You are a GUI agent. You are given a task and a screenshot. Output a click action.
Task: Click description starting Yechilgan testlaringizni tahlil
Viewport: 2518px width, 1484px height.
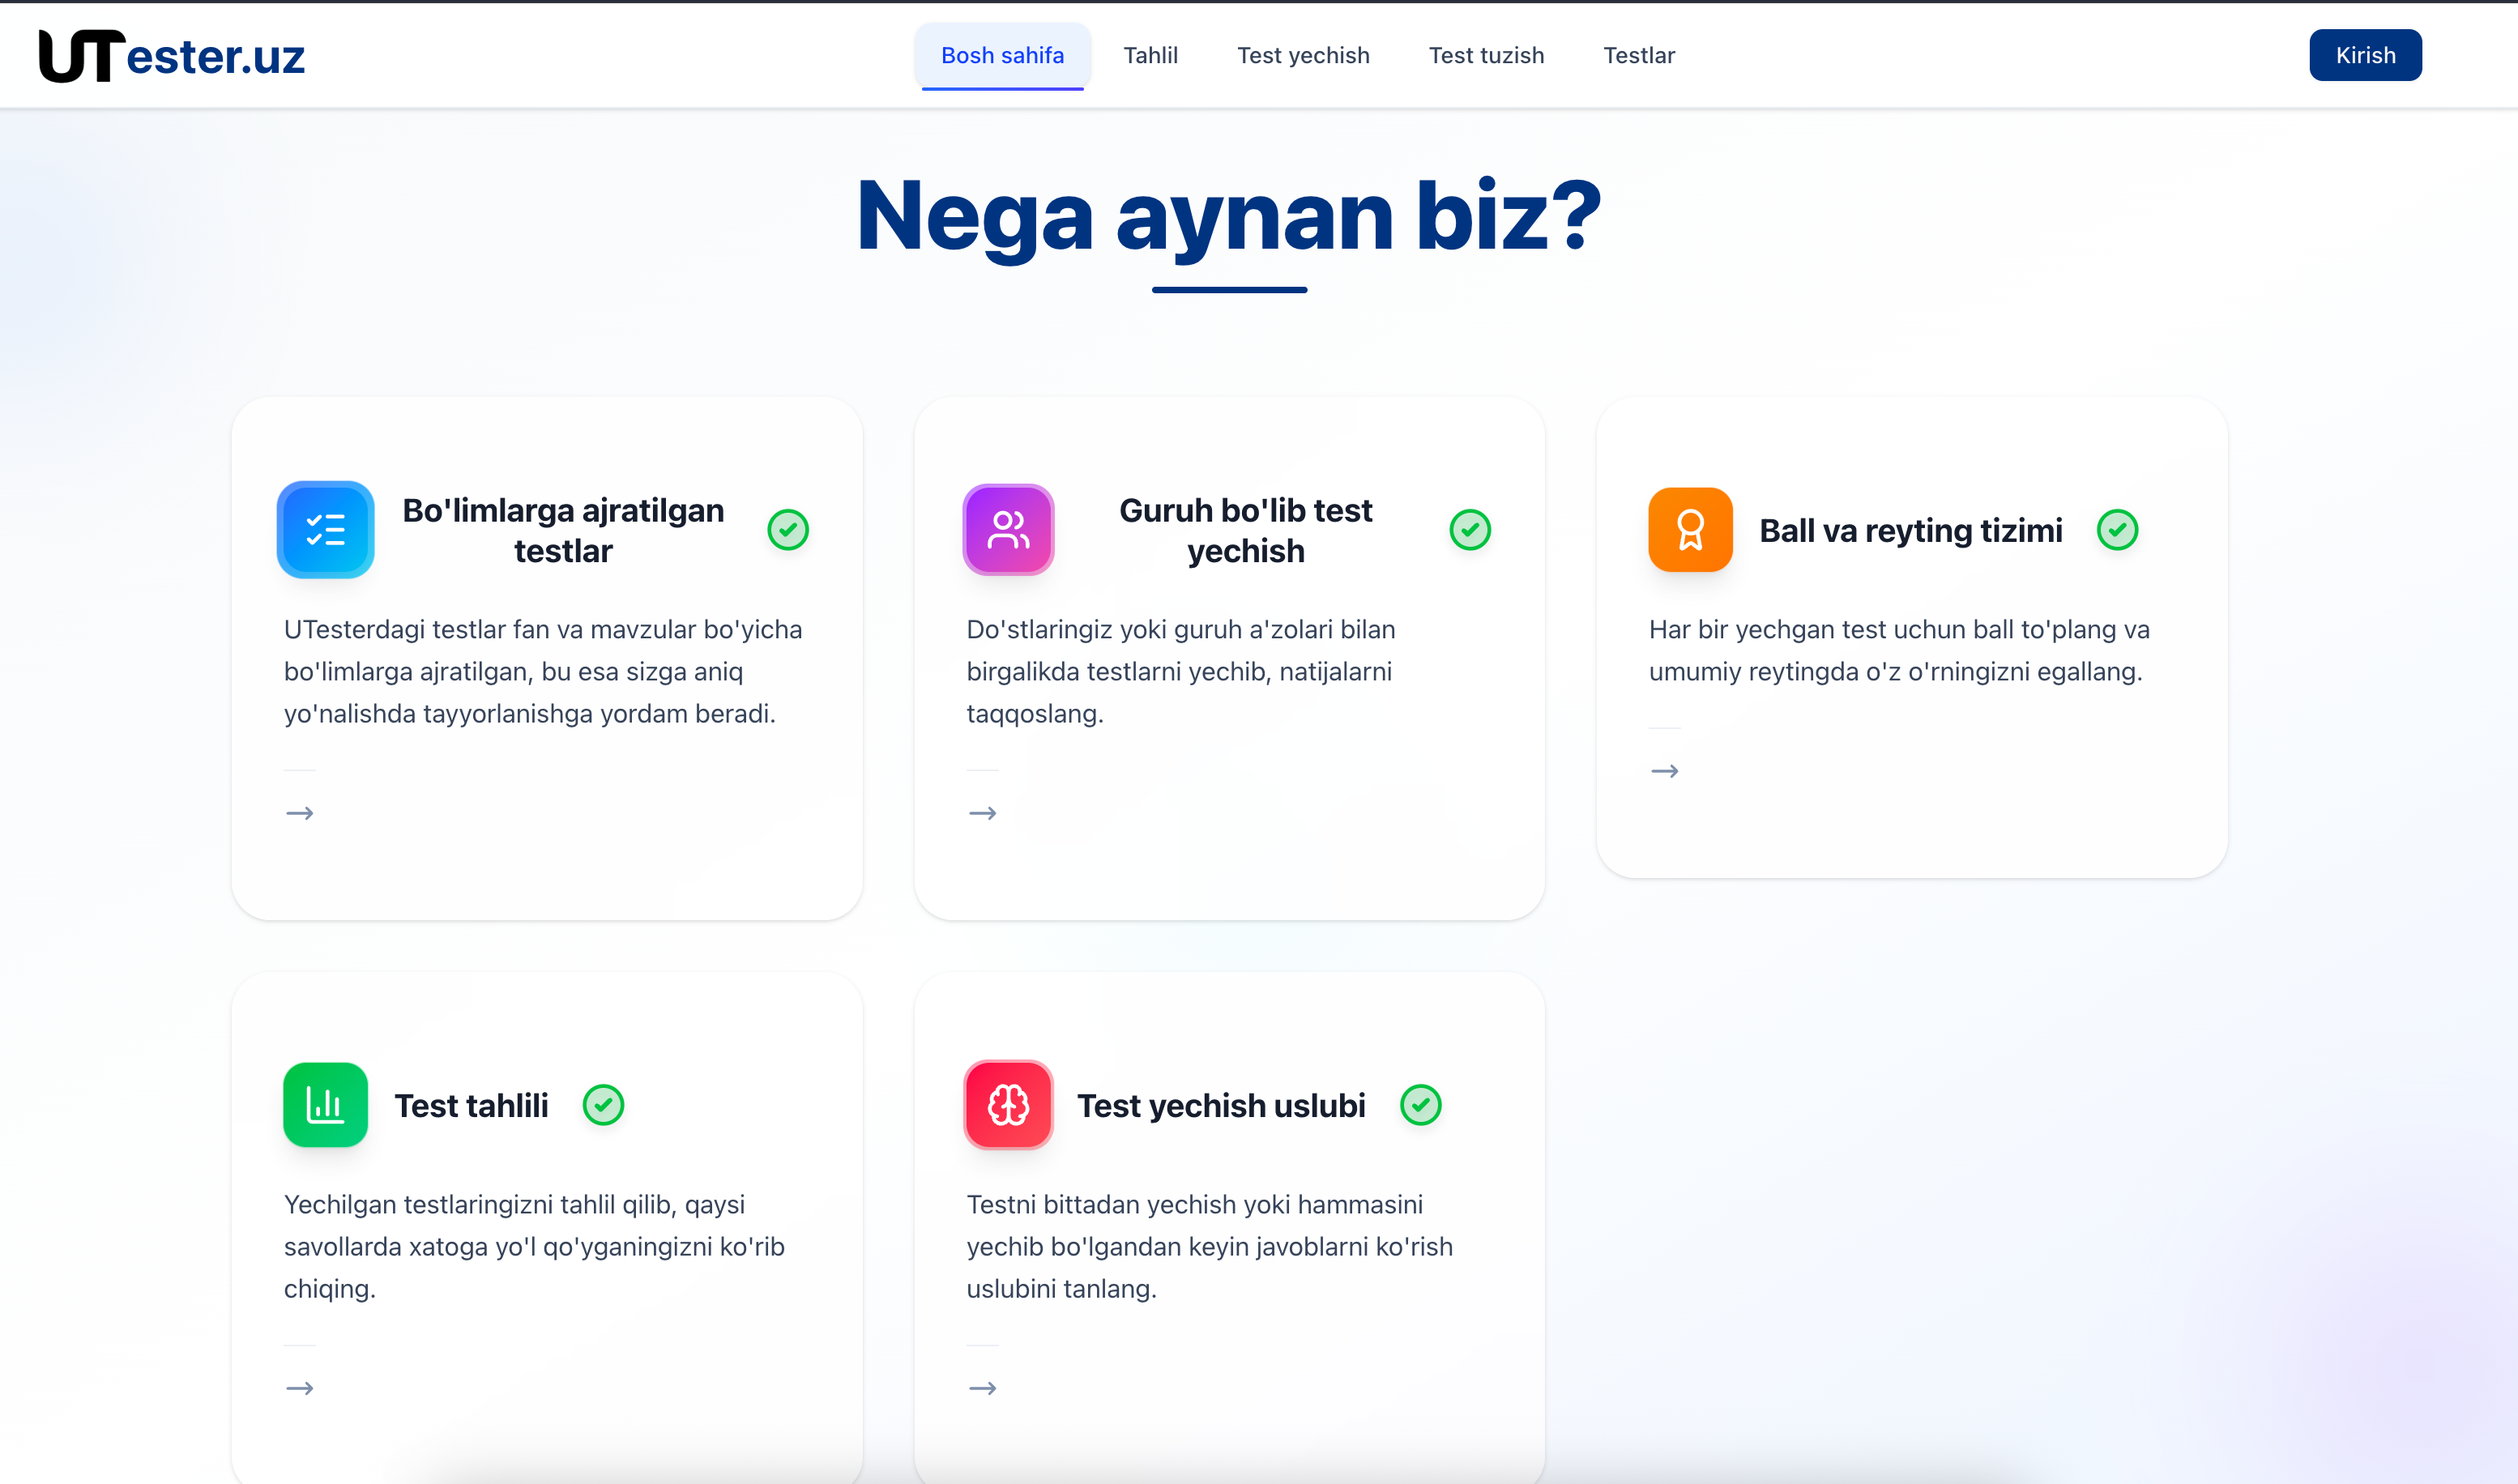click(x=534, y=1246)
